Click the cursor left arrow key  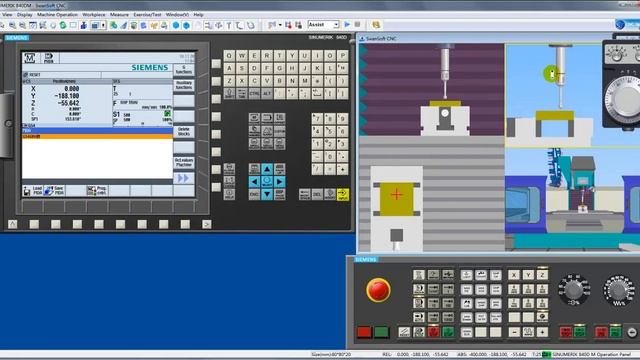coord(254,181)
